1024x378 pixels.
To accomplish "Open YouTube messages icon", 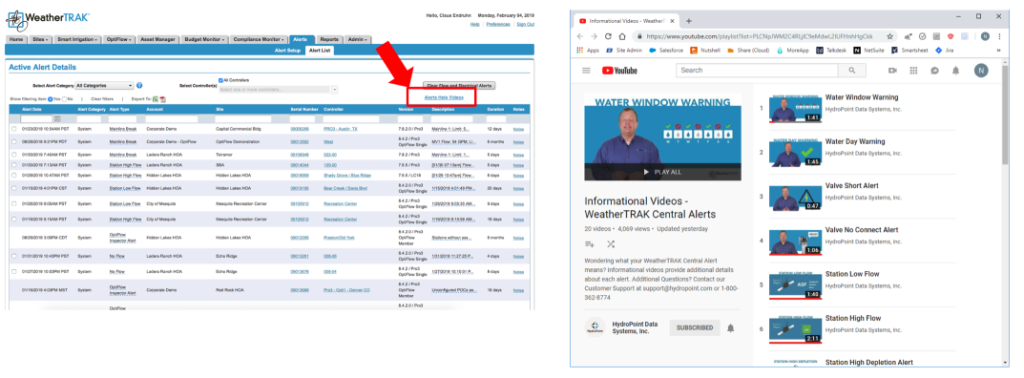I will pyautogui.click(x=935, y=71).
